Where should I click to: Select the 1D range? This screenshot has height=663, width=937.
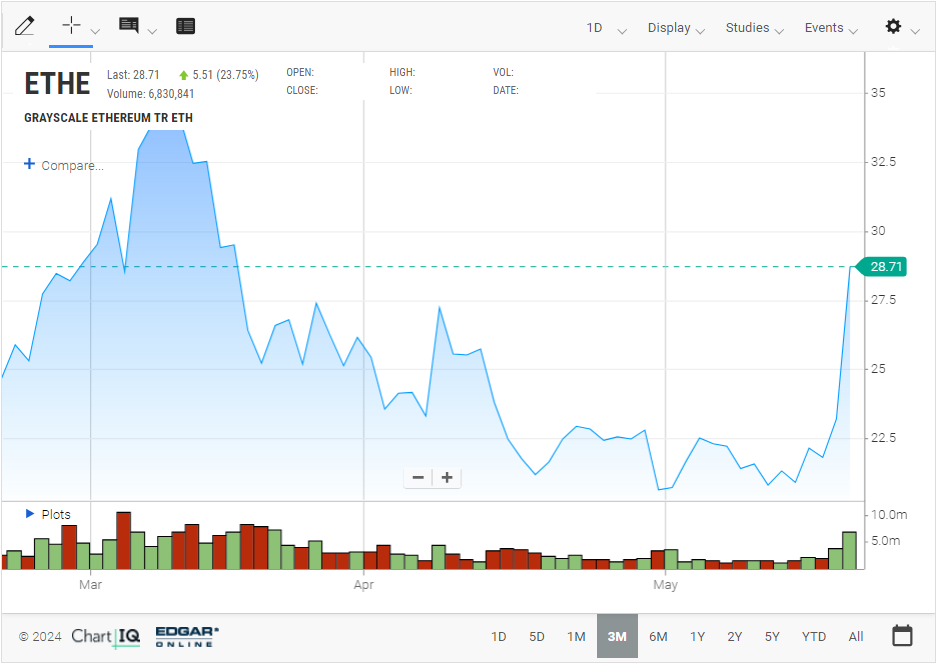[498, 637]
